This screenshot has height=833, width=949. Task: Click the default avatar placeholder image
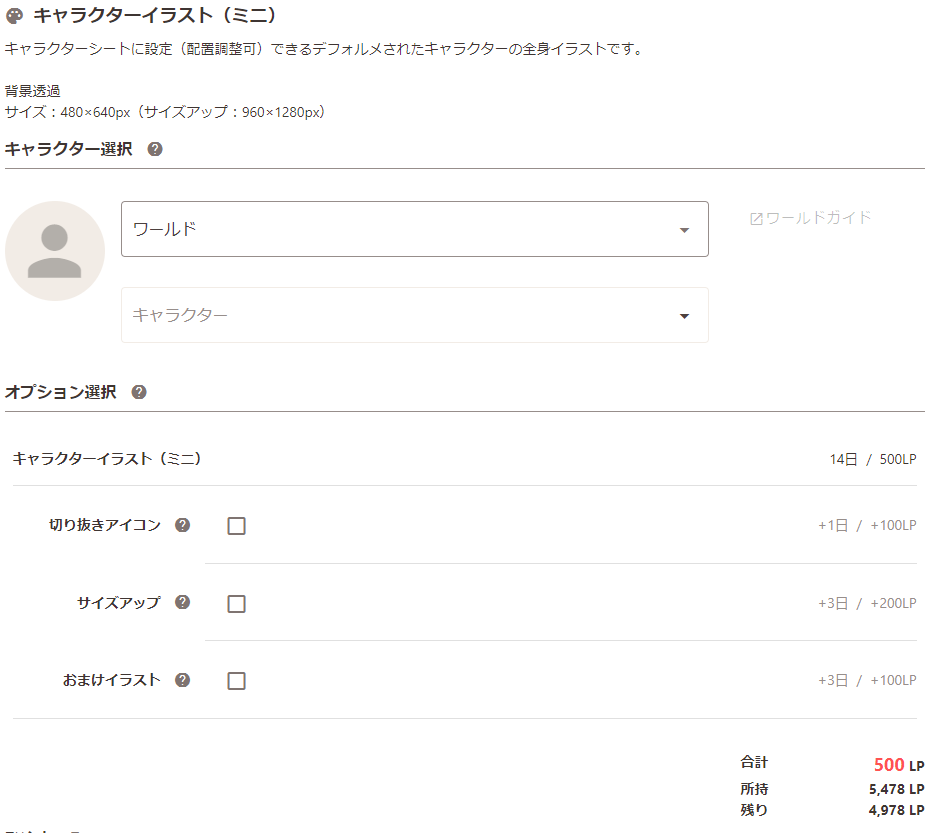pyautogui.click(x=54, y=251)
